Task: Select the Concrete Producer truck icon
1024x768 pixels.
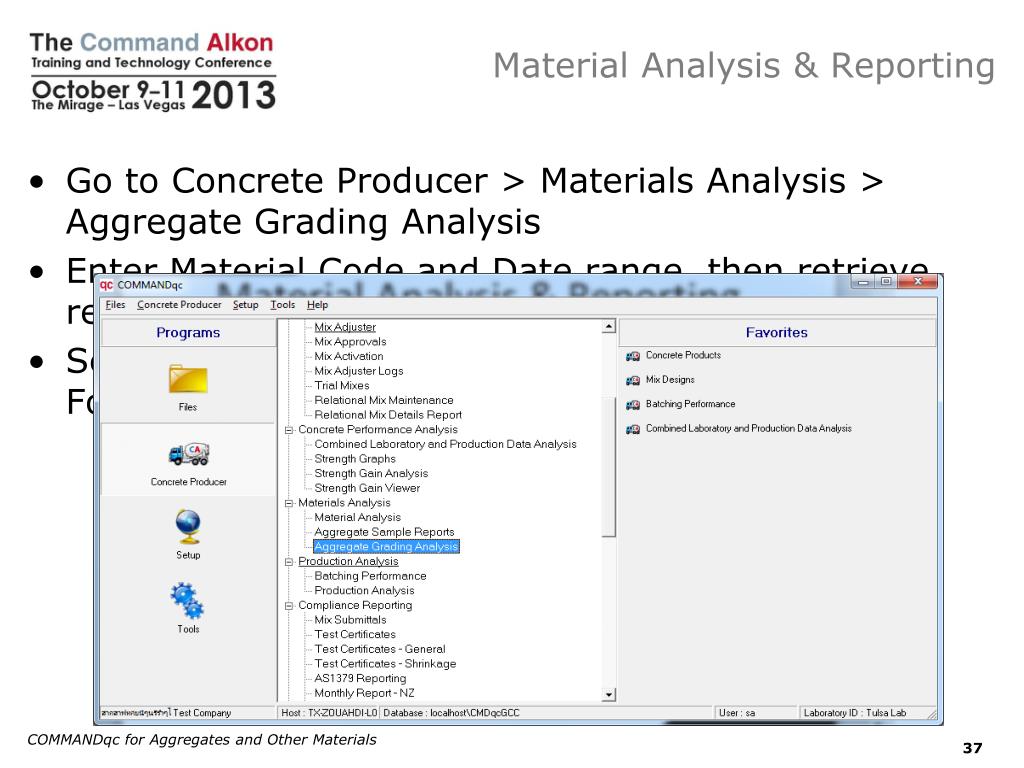Action: click(x=189, y=454)
